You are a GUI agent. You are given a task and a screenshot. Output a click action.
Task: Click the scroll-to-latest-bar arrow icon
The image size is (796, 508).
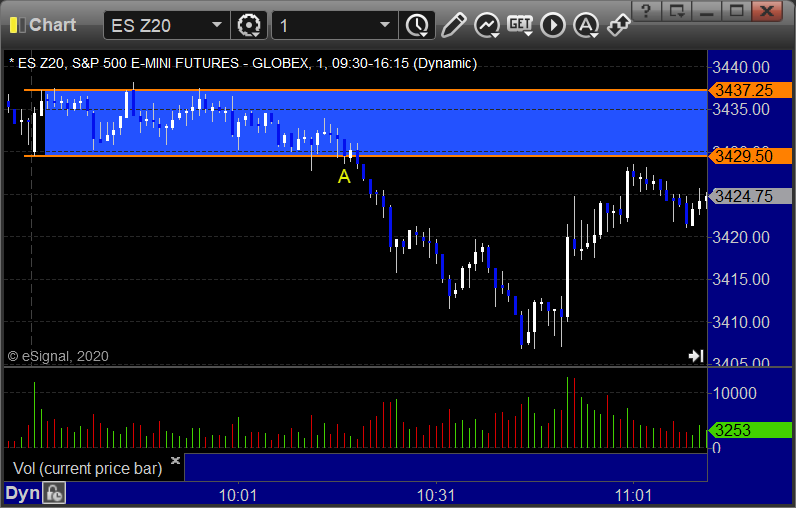coord(696,356)
